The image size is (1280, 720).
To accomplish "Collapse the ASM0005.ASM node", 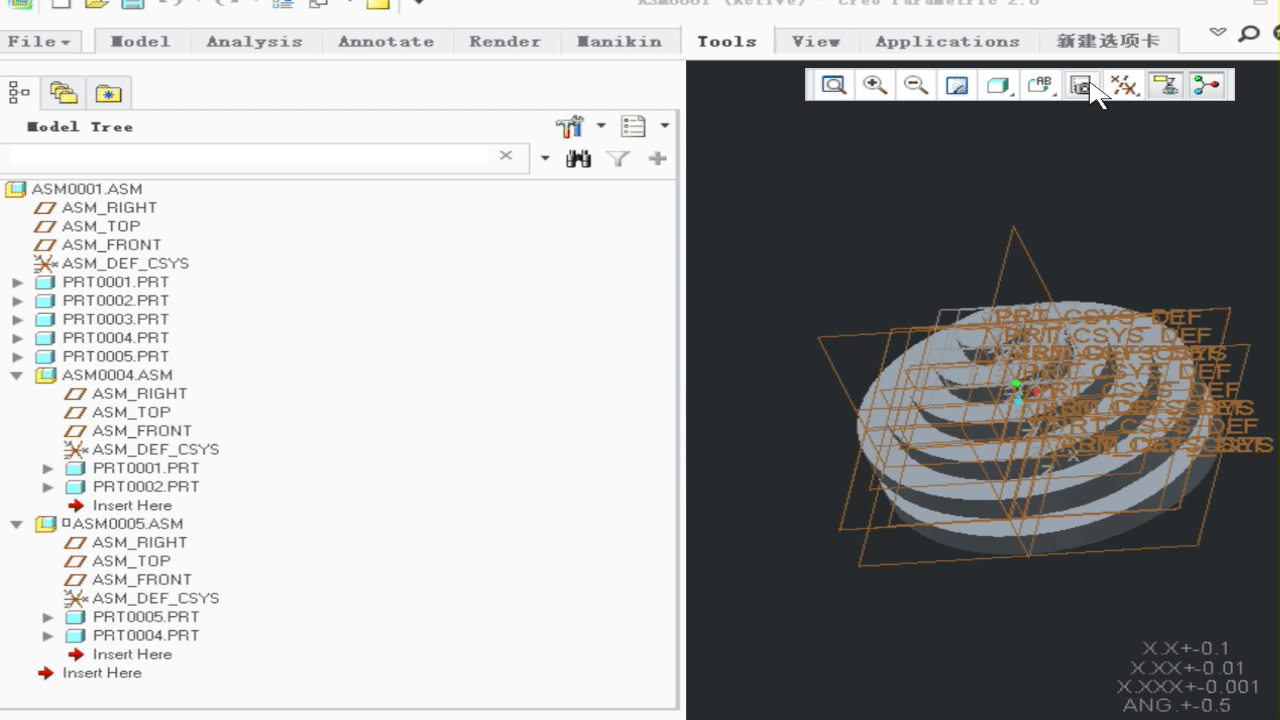I will pos(17,525).
